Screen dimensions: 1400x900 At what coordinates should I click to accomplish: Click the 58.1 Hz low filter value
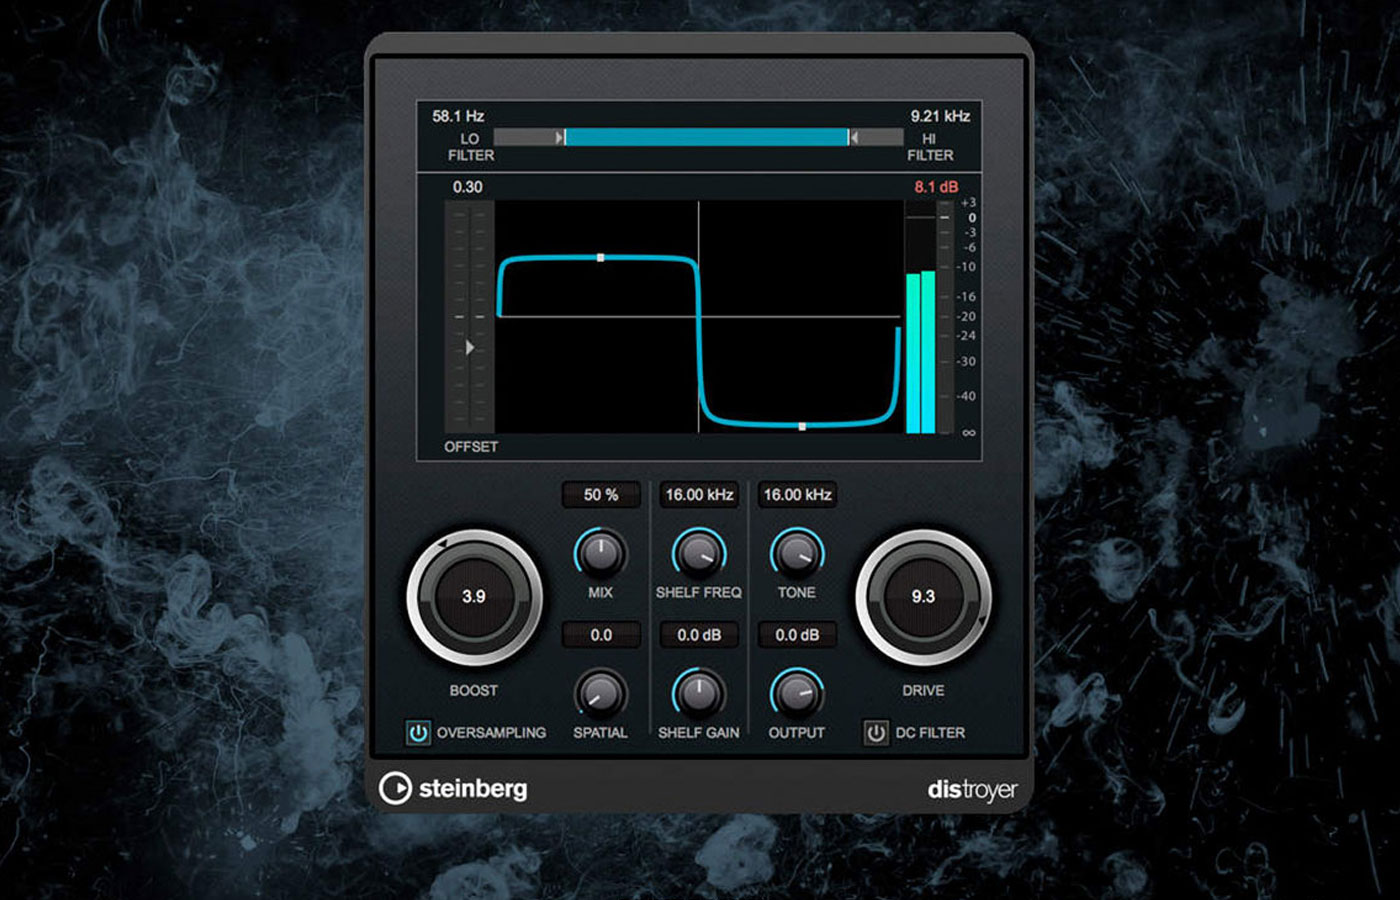coord(458,116)
